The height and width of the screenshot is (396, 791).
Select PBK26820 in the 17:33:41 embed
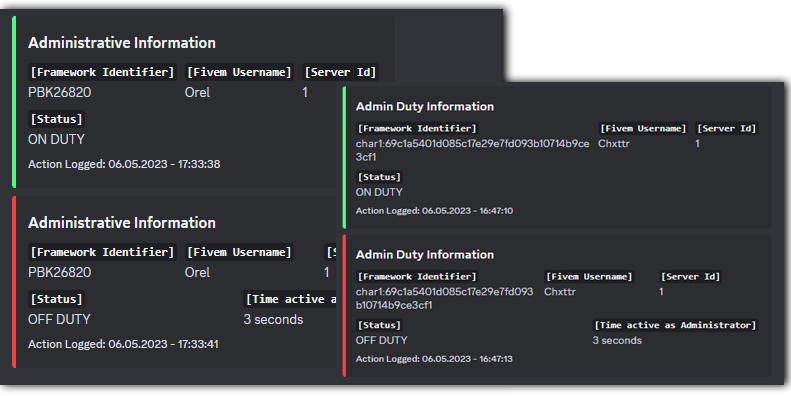tap(60, 272)
